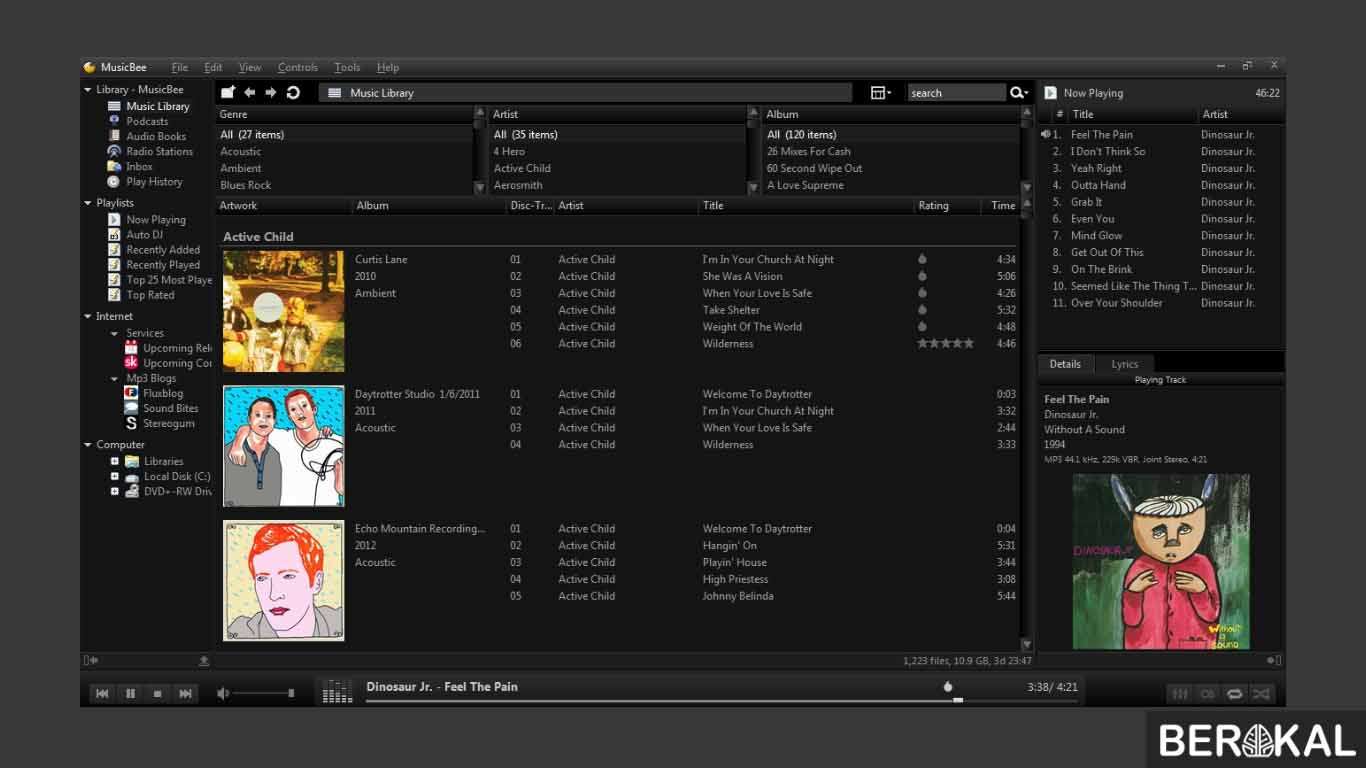Click the Without A Sound cover art

point(1161,562)
